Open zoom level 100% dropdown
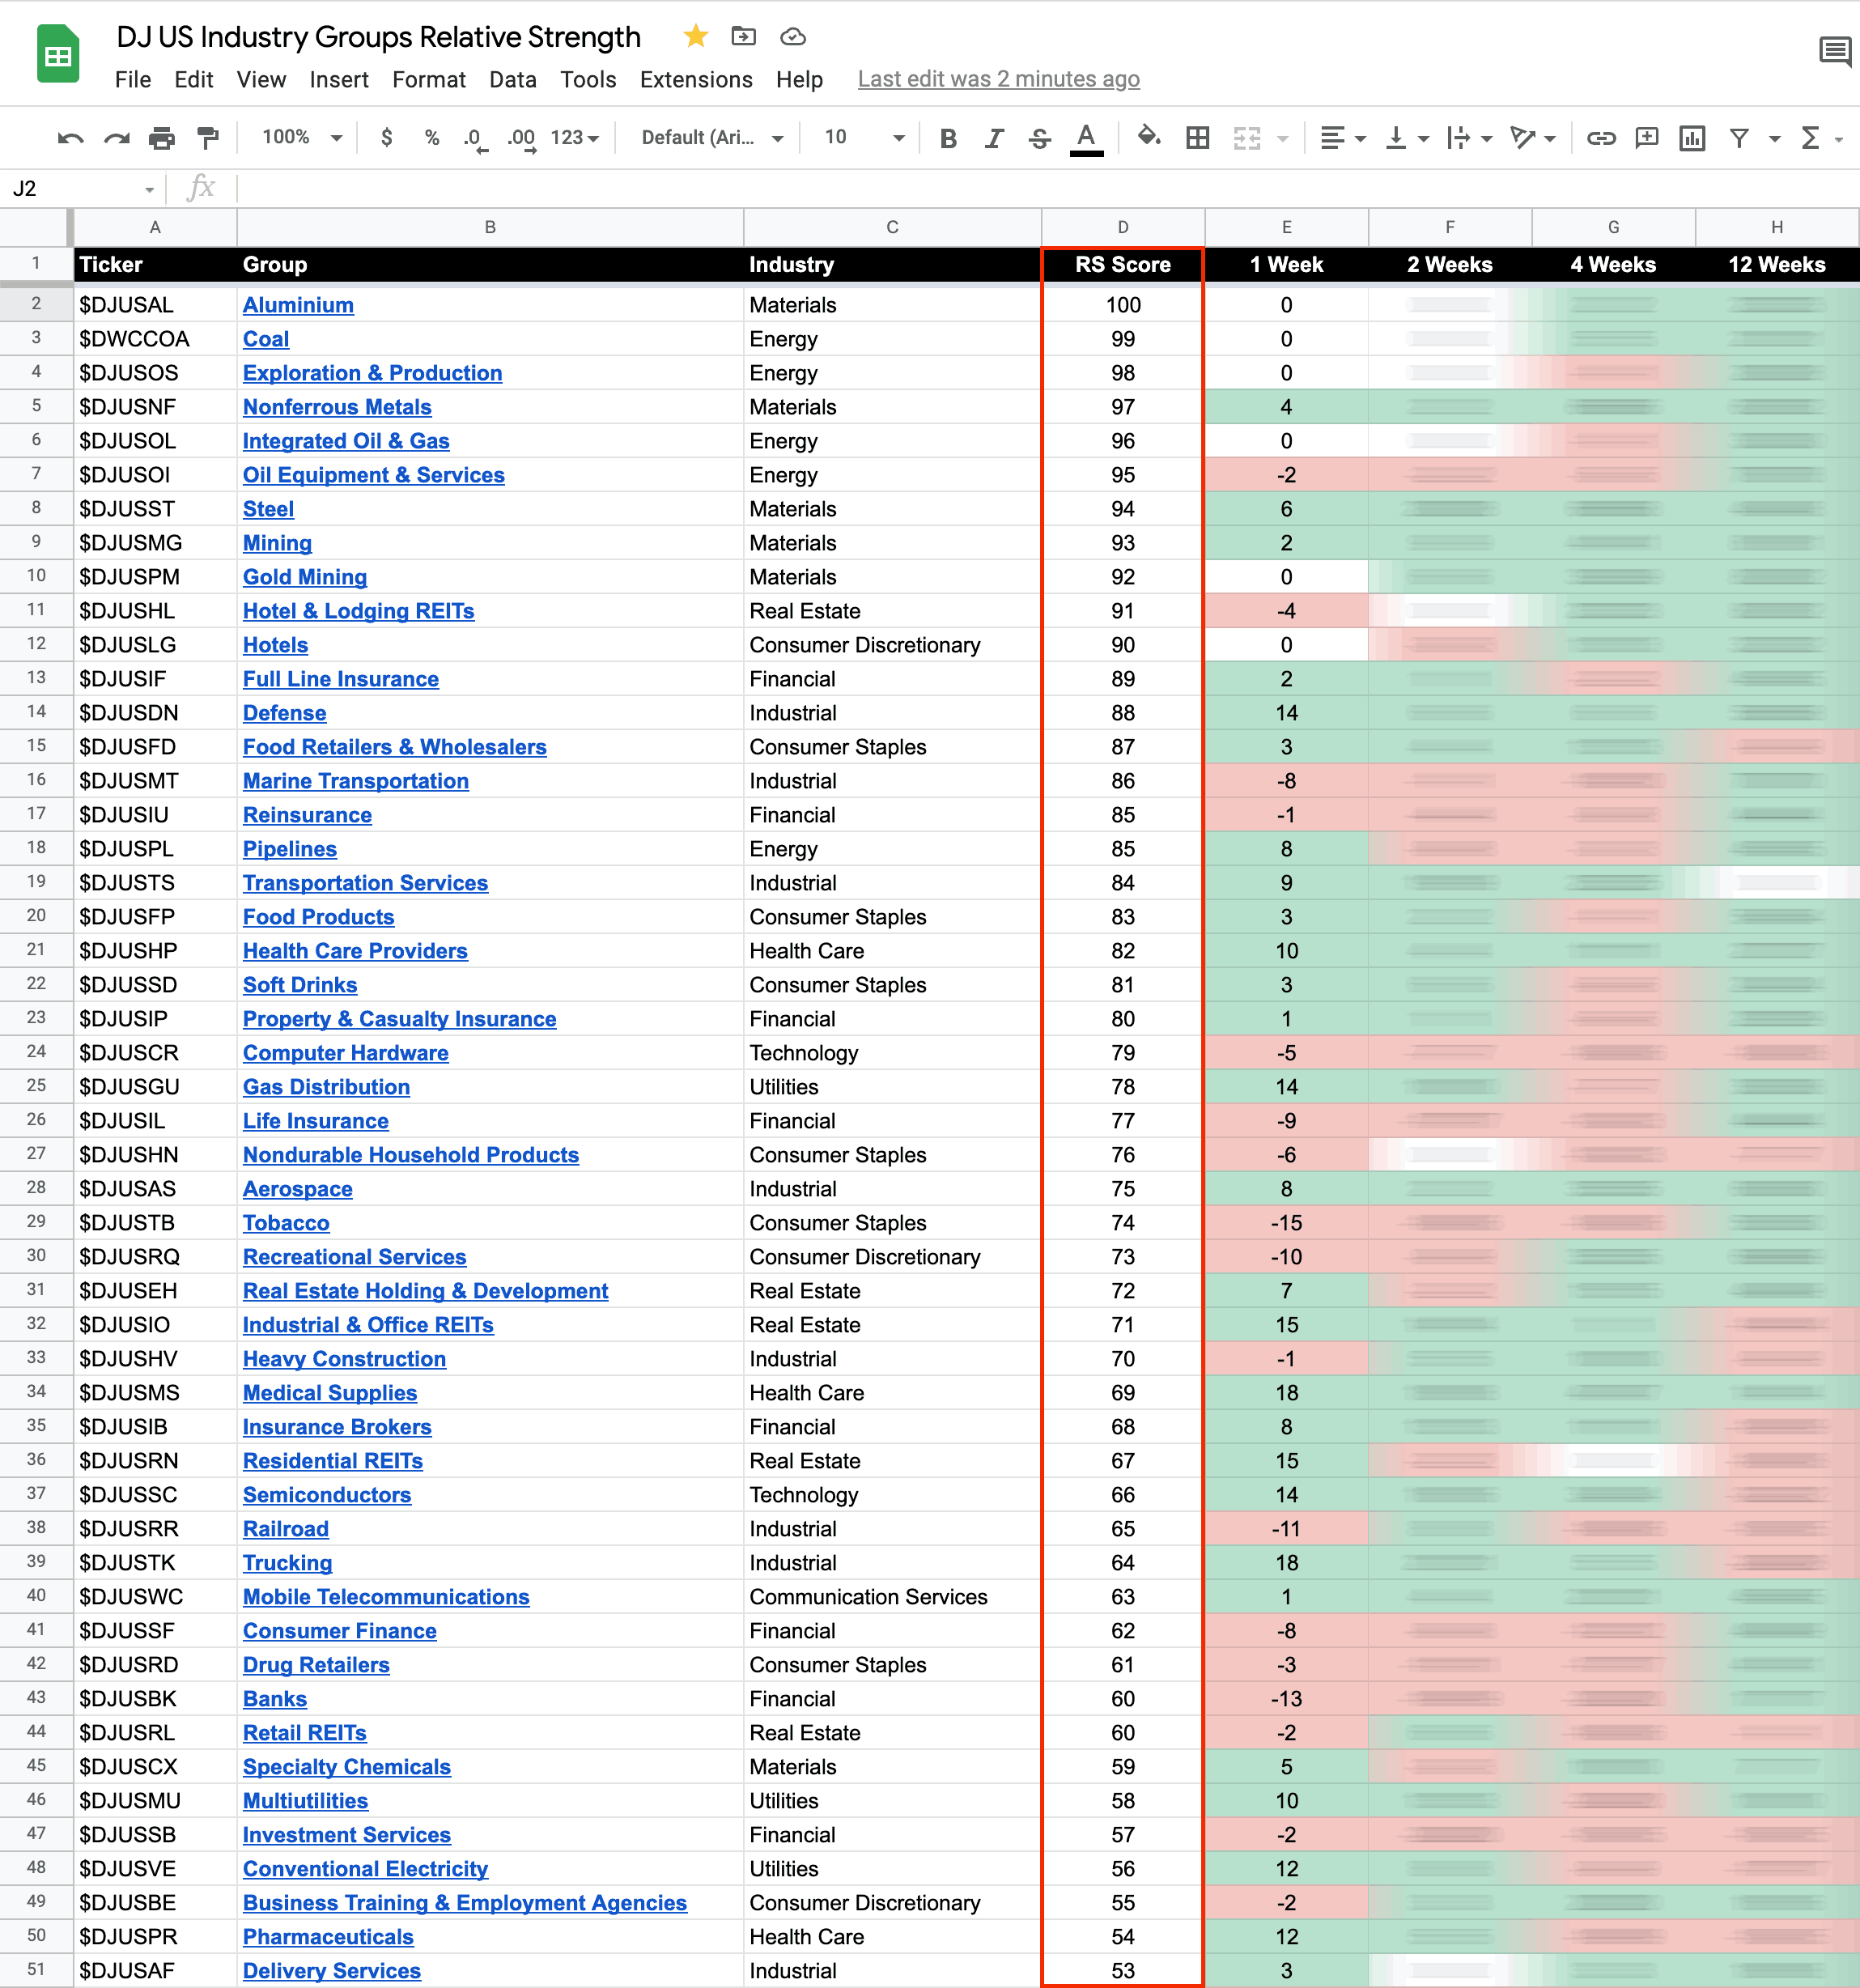The image size is (1860, 1988). tap(302, 137)
